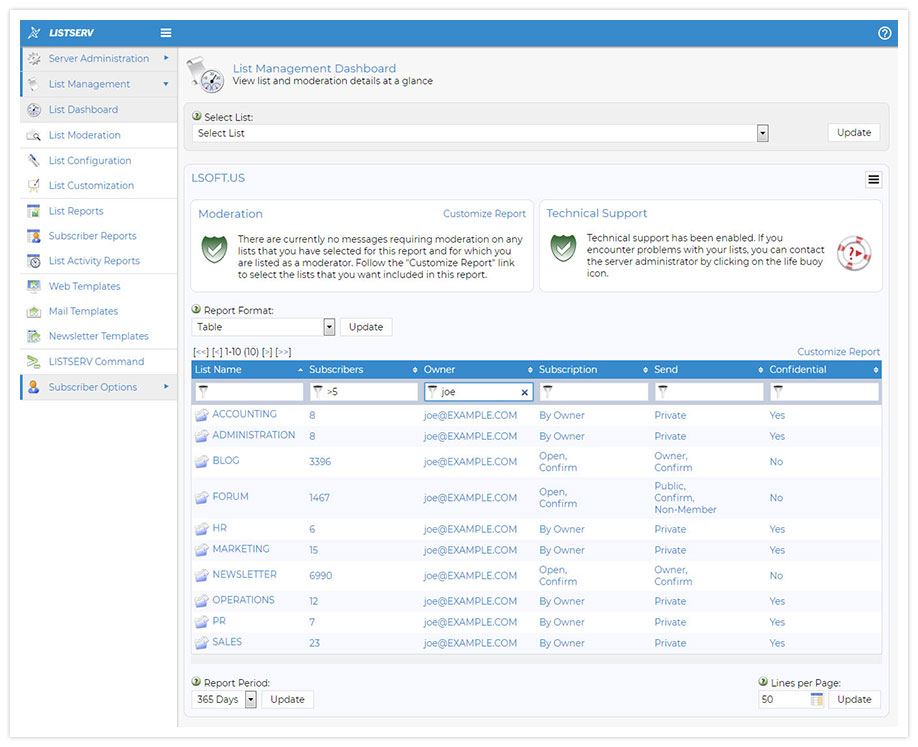Go to next page [>] link

point(267,352)
